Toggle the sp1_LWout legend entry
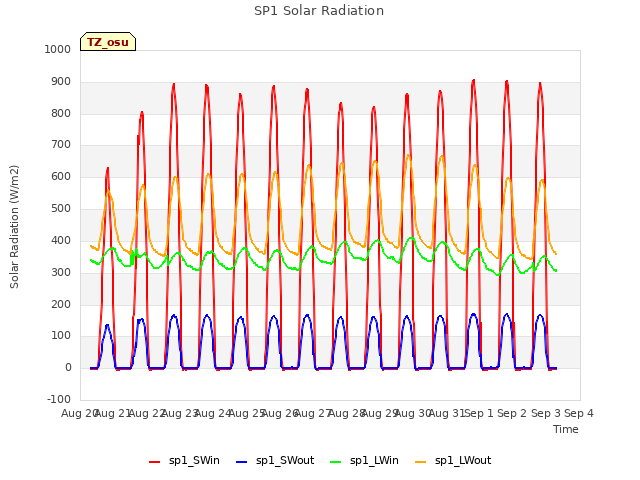This screenshot has width=640, height=480. click(x=453, y=461)
